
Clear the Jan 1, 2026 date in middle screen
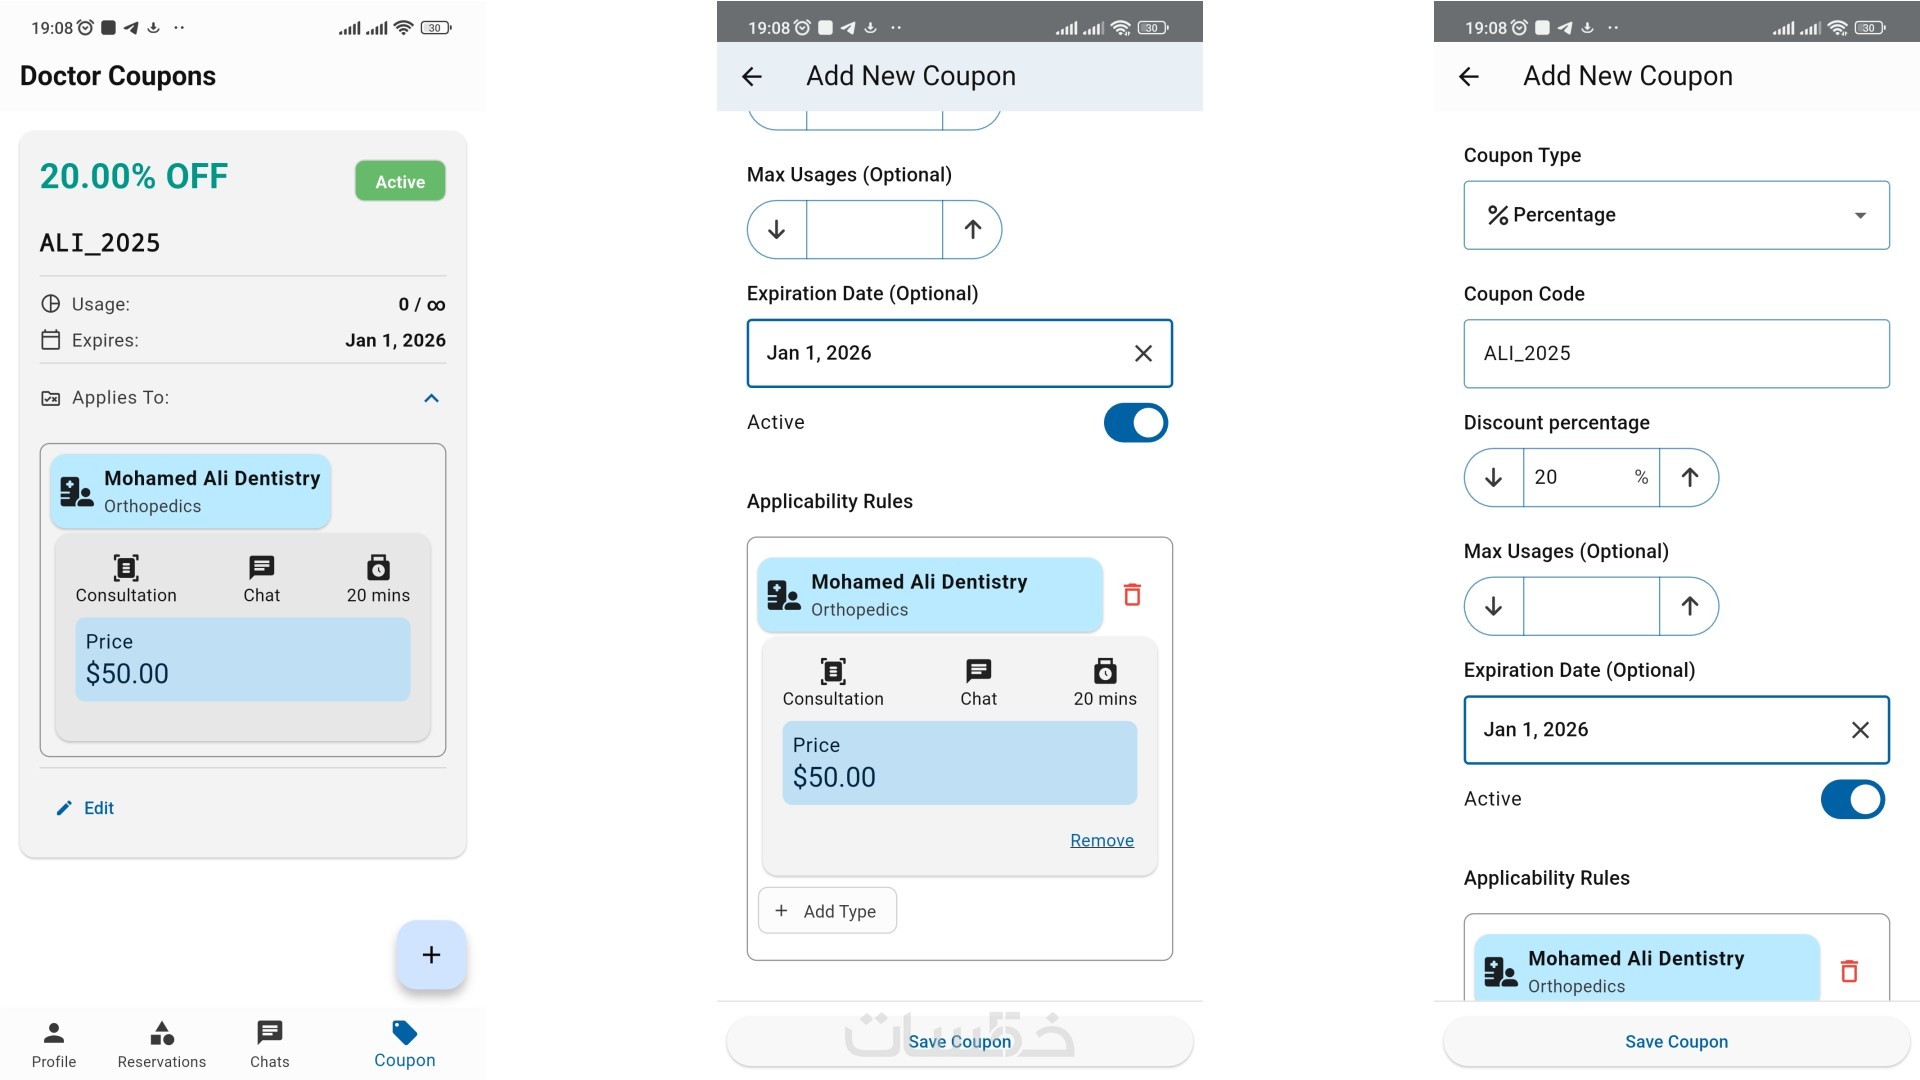[x=1143, y=353]
